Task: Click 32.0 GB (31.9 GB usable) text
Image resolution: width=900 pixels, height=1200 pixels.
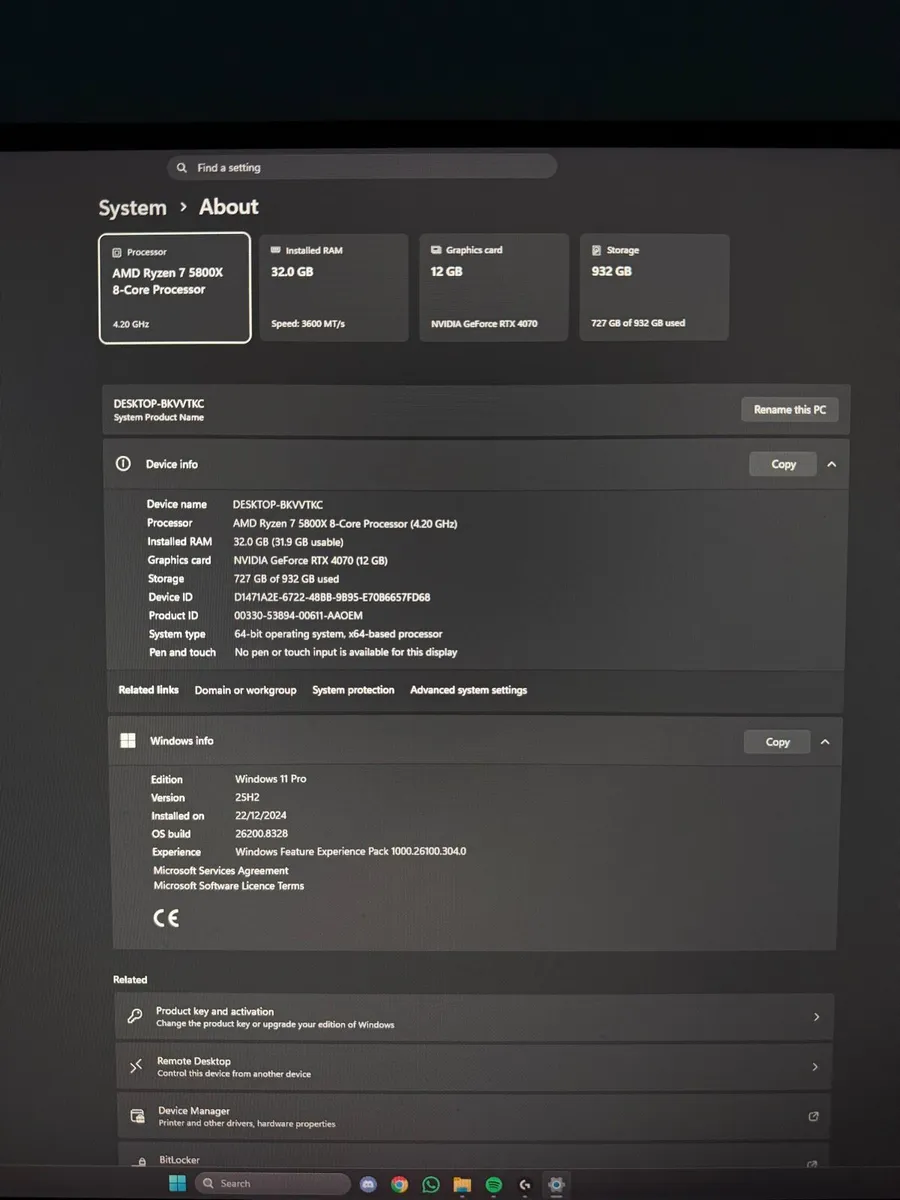Action: click(288, 541)
